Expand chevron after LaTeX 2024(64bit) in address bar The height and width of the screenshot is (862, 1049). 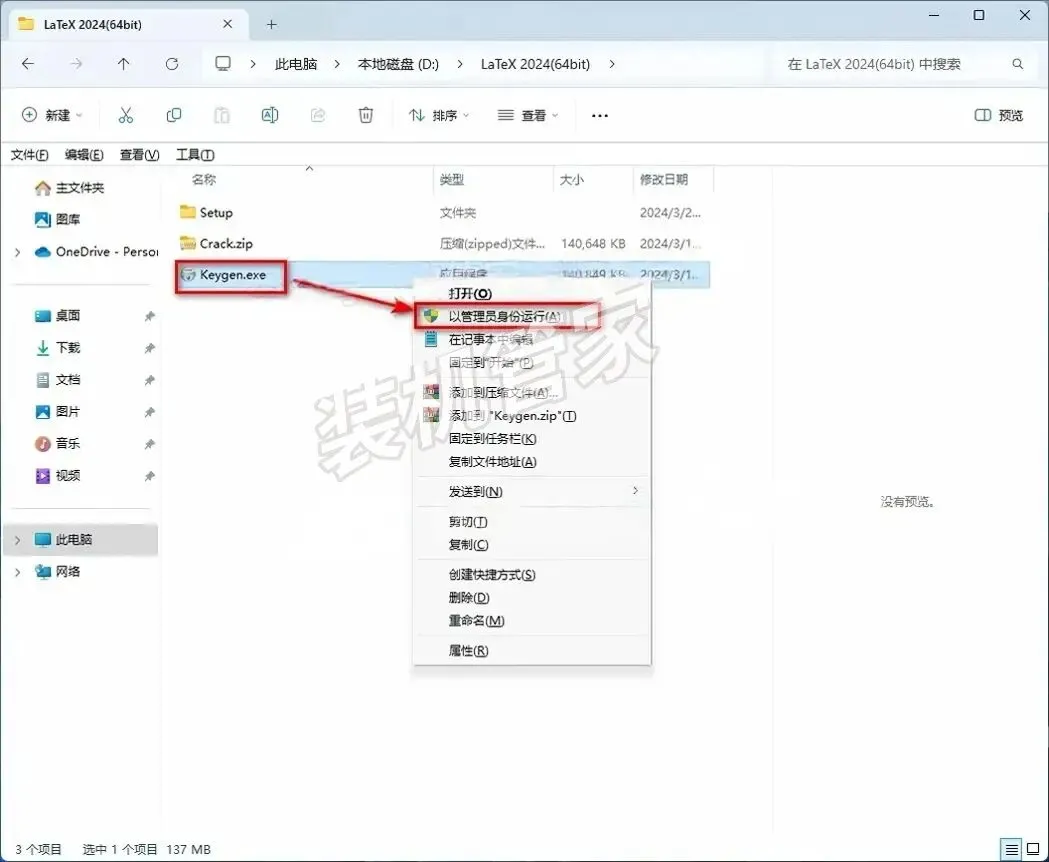(x=611, y=64)
